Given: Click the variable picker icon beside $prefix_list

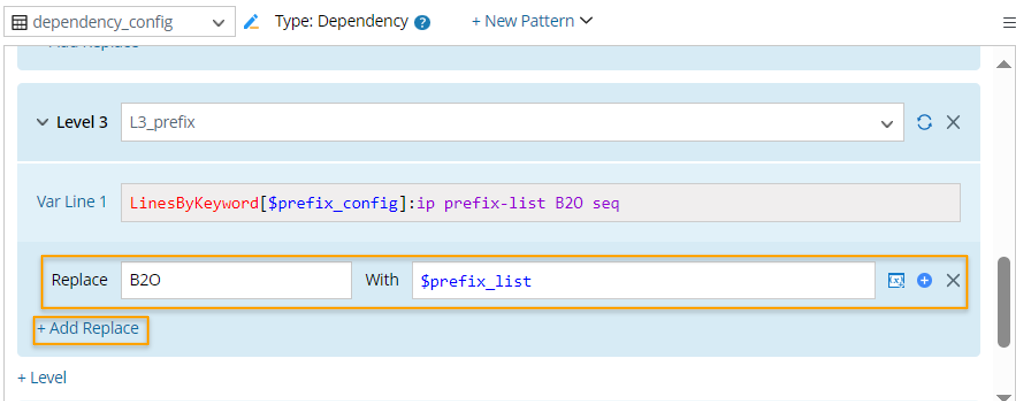Looking at the screenshot, I should click(896, 280).
